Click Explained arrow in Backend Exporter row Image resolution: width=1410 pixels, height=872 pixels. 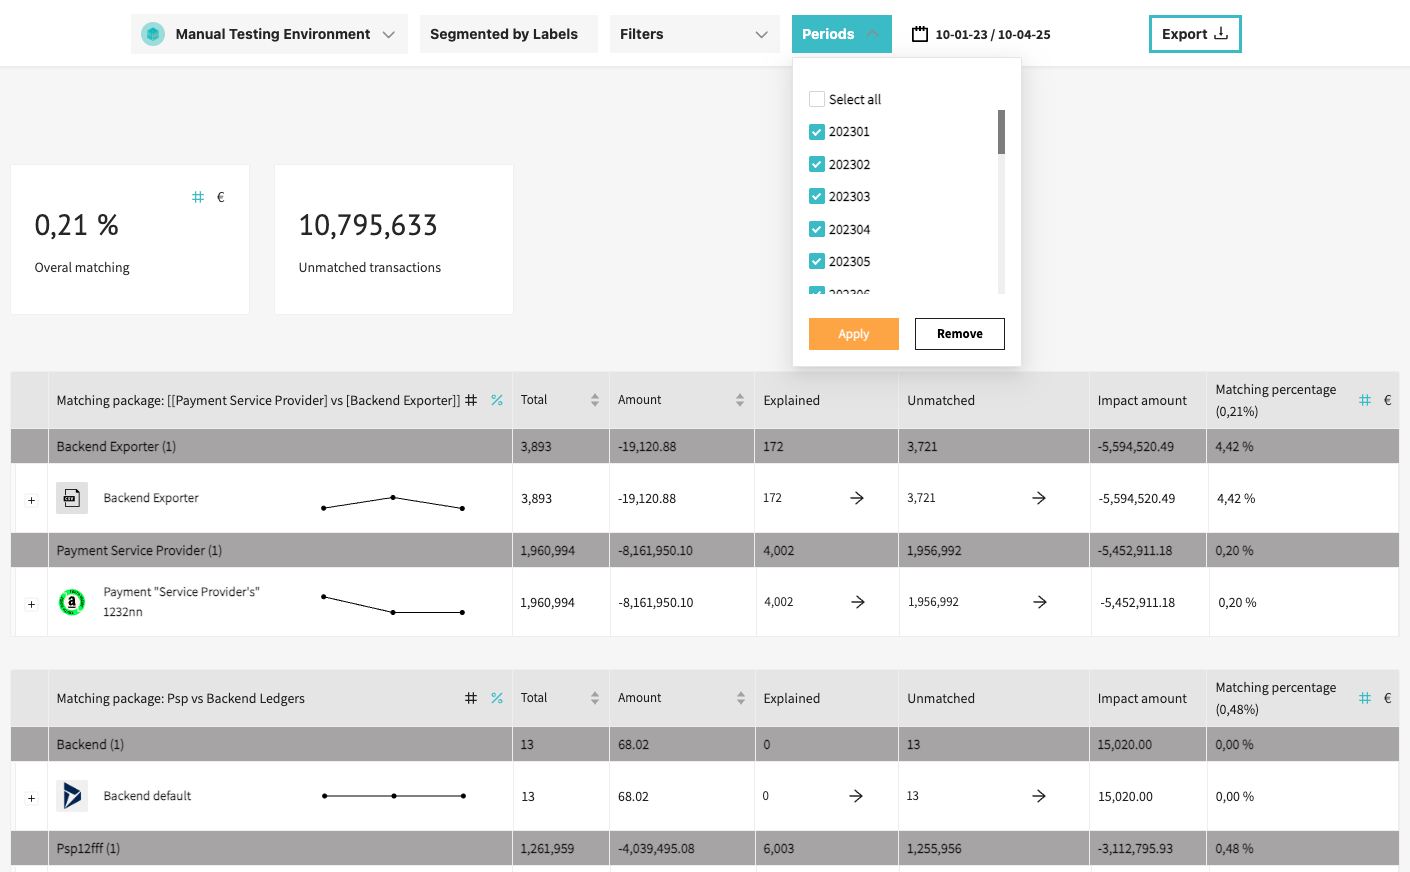[857, 498]
